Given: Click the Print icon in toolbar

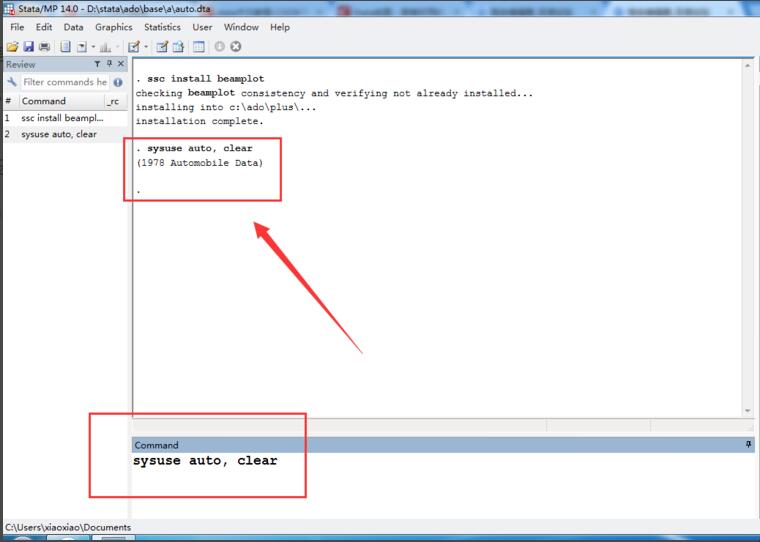Looking at the screenshot, I should [x=45, y=47].
